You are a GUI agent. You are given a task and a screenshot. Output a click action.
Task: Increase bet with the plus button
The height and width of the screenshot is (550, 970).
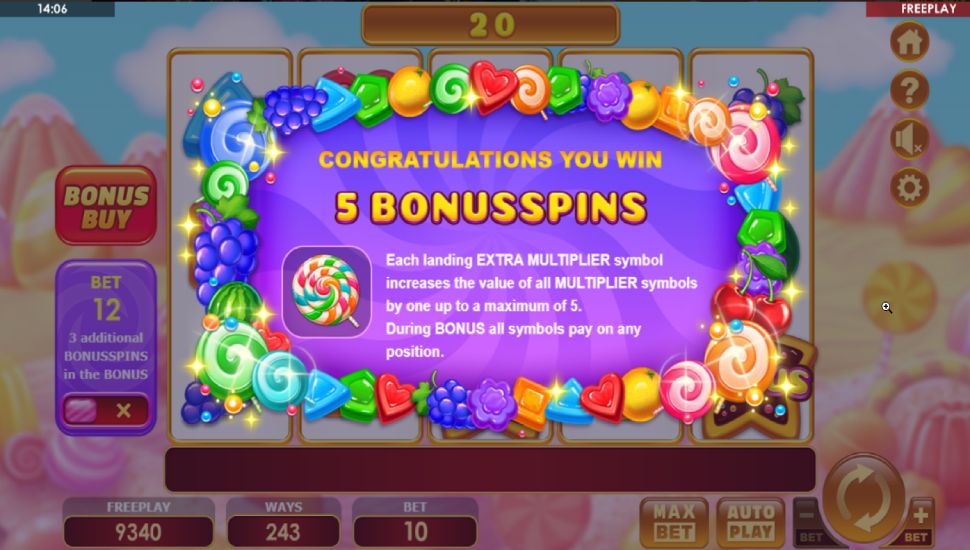920,522
